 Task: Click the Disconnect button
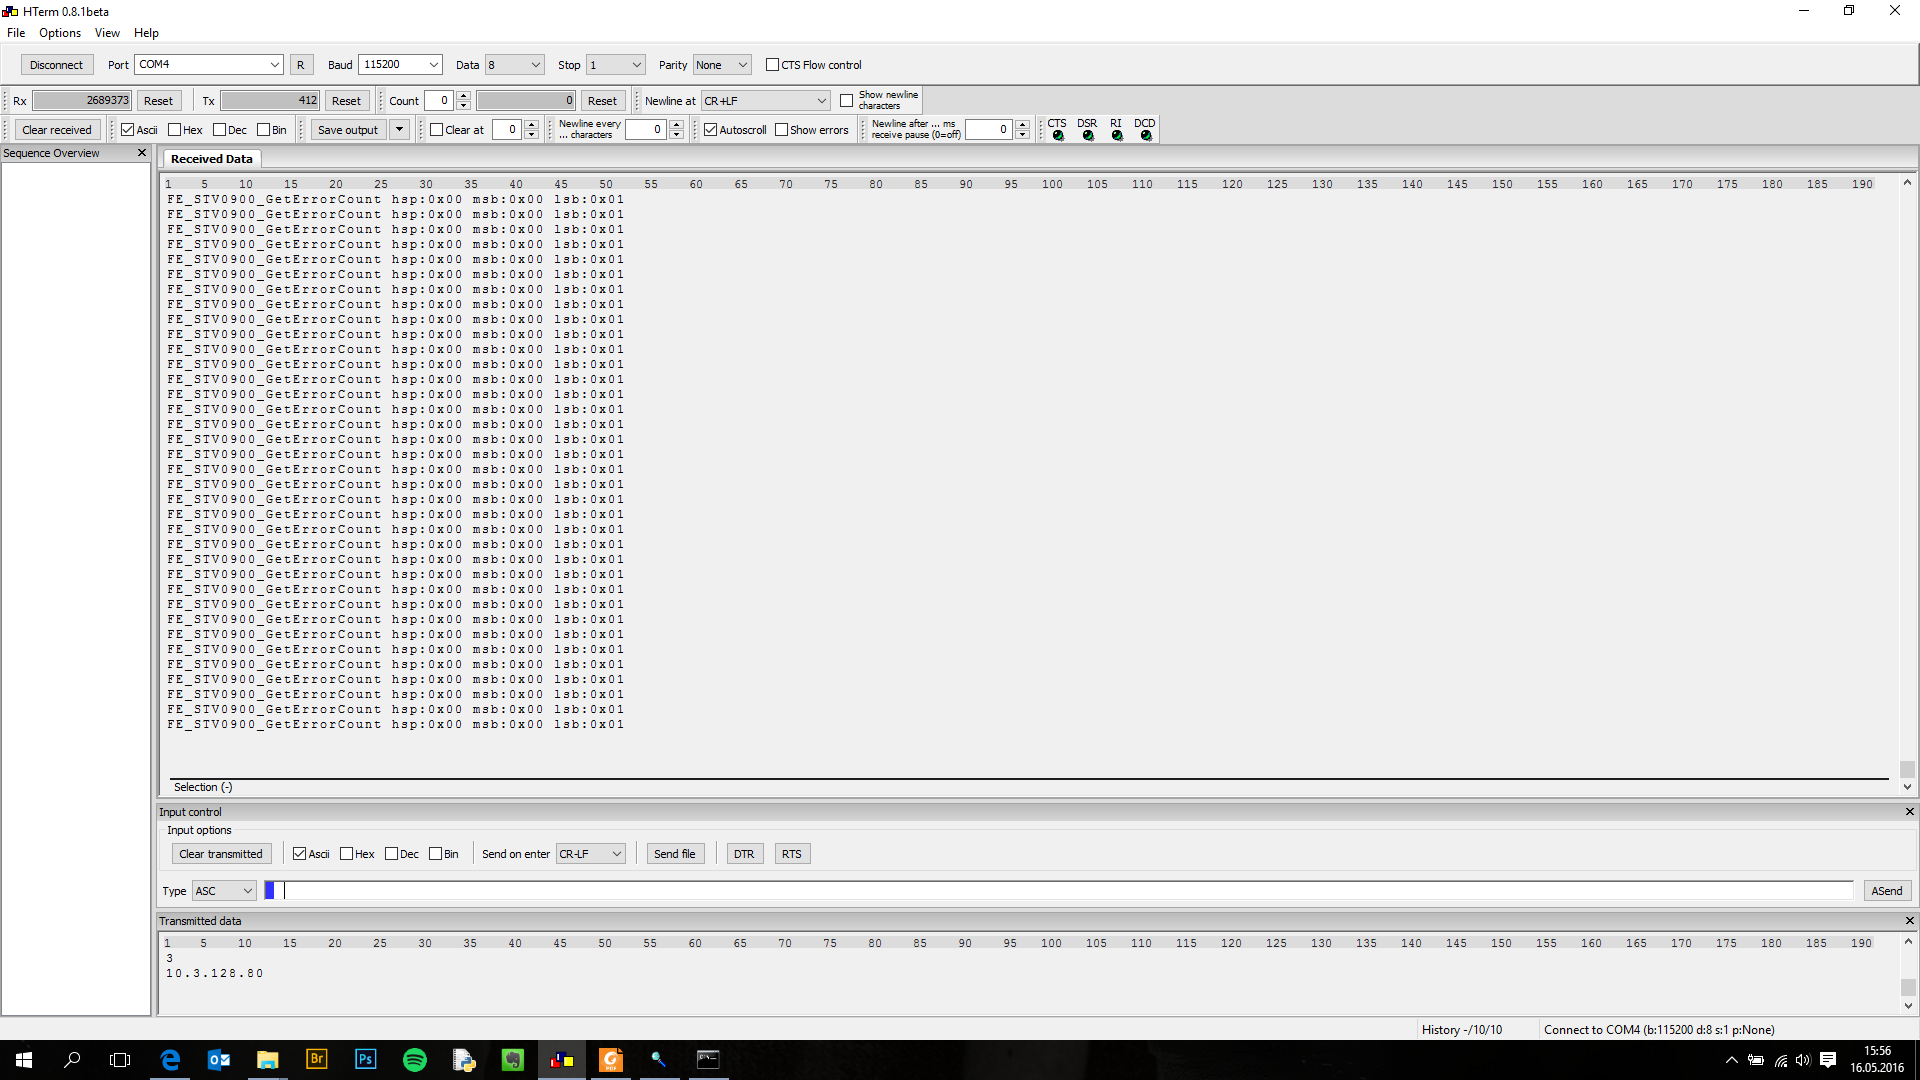57,65
